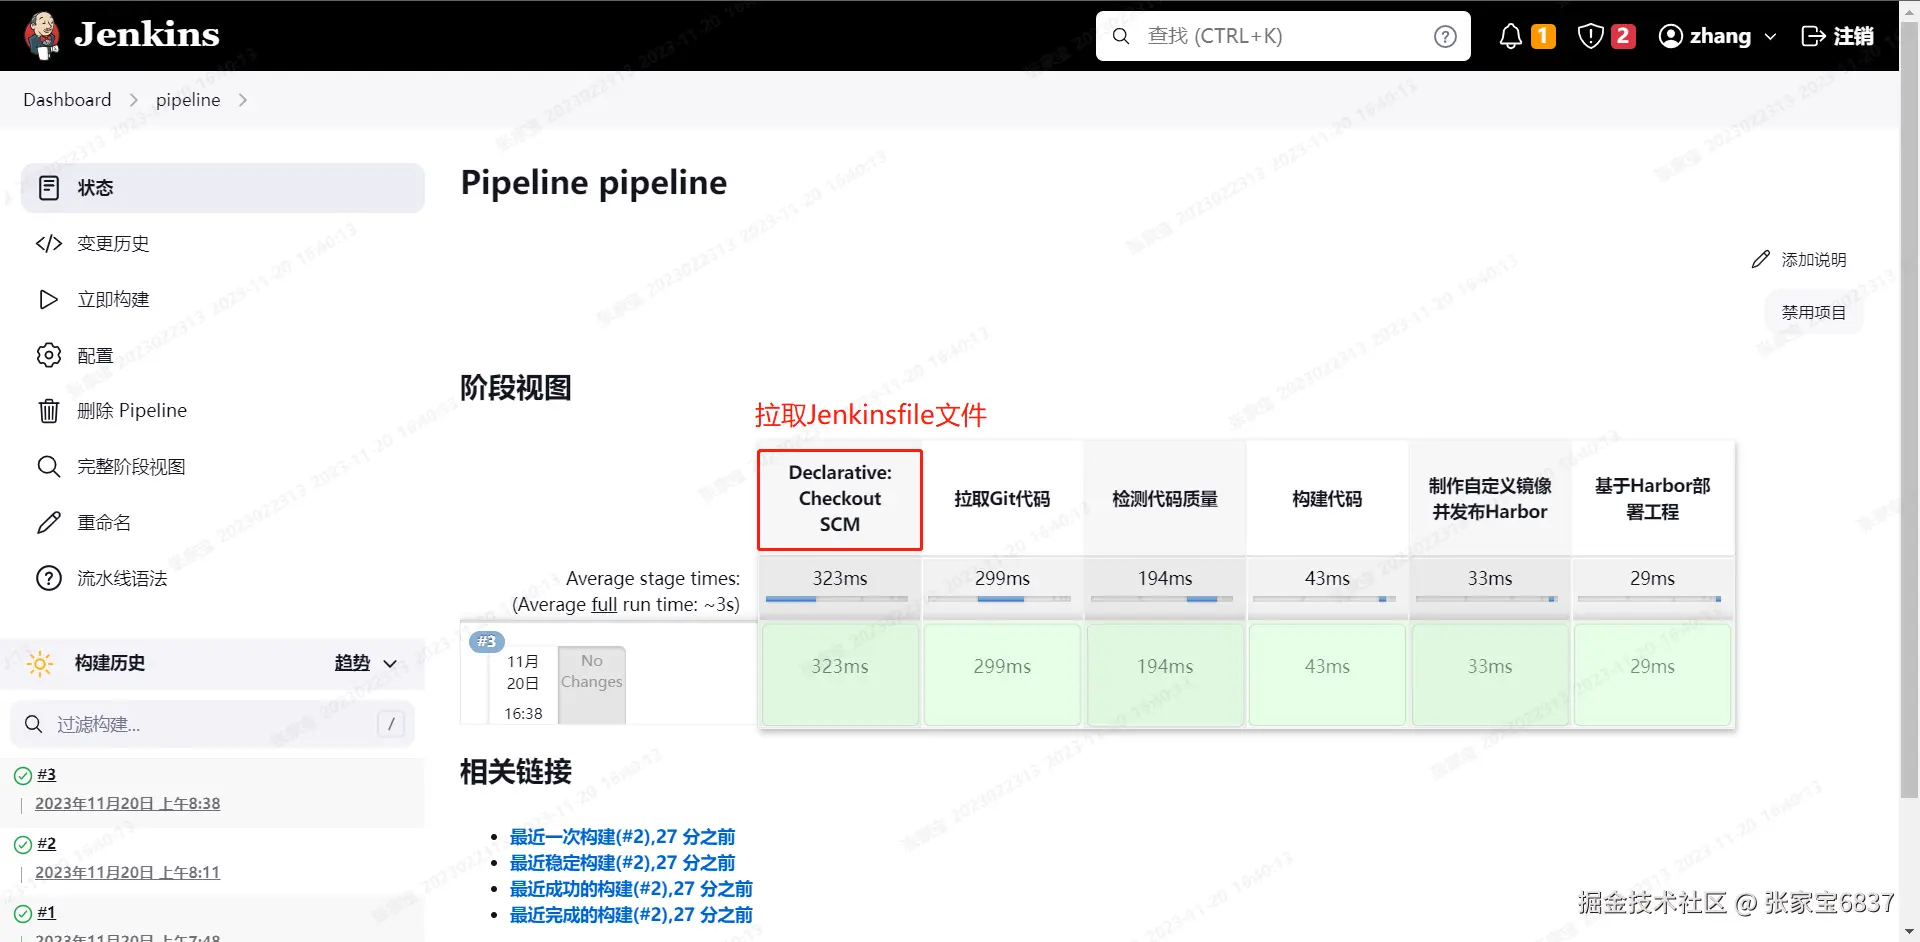Open 完整阶段视图 in the sidebar
The height and width of the screenshot is (942, 1920).
[223, 467]
